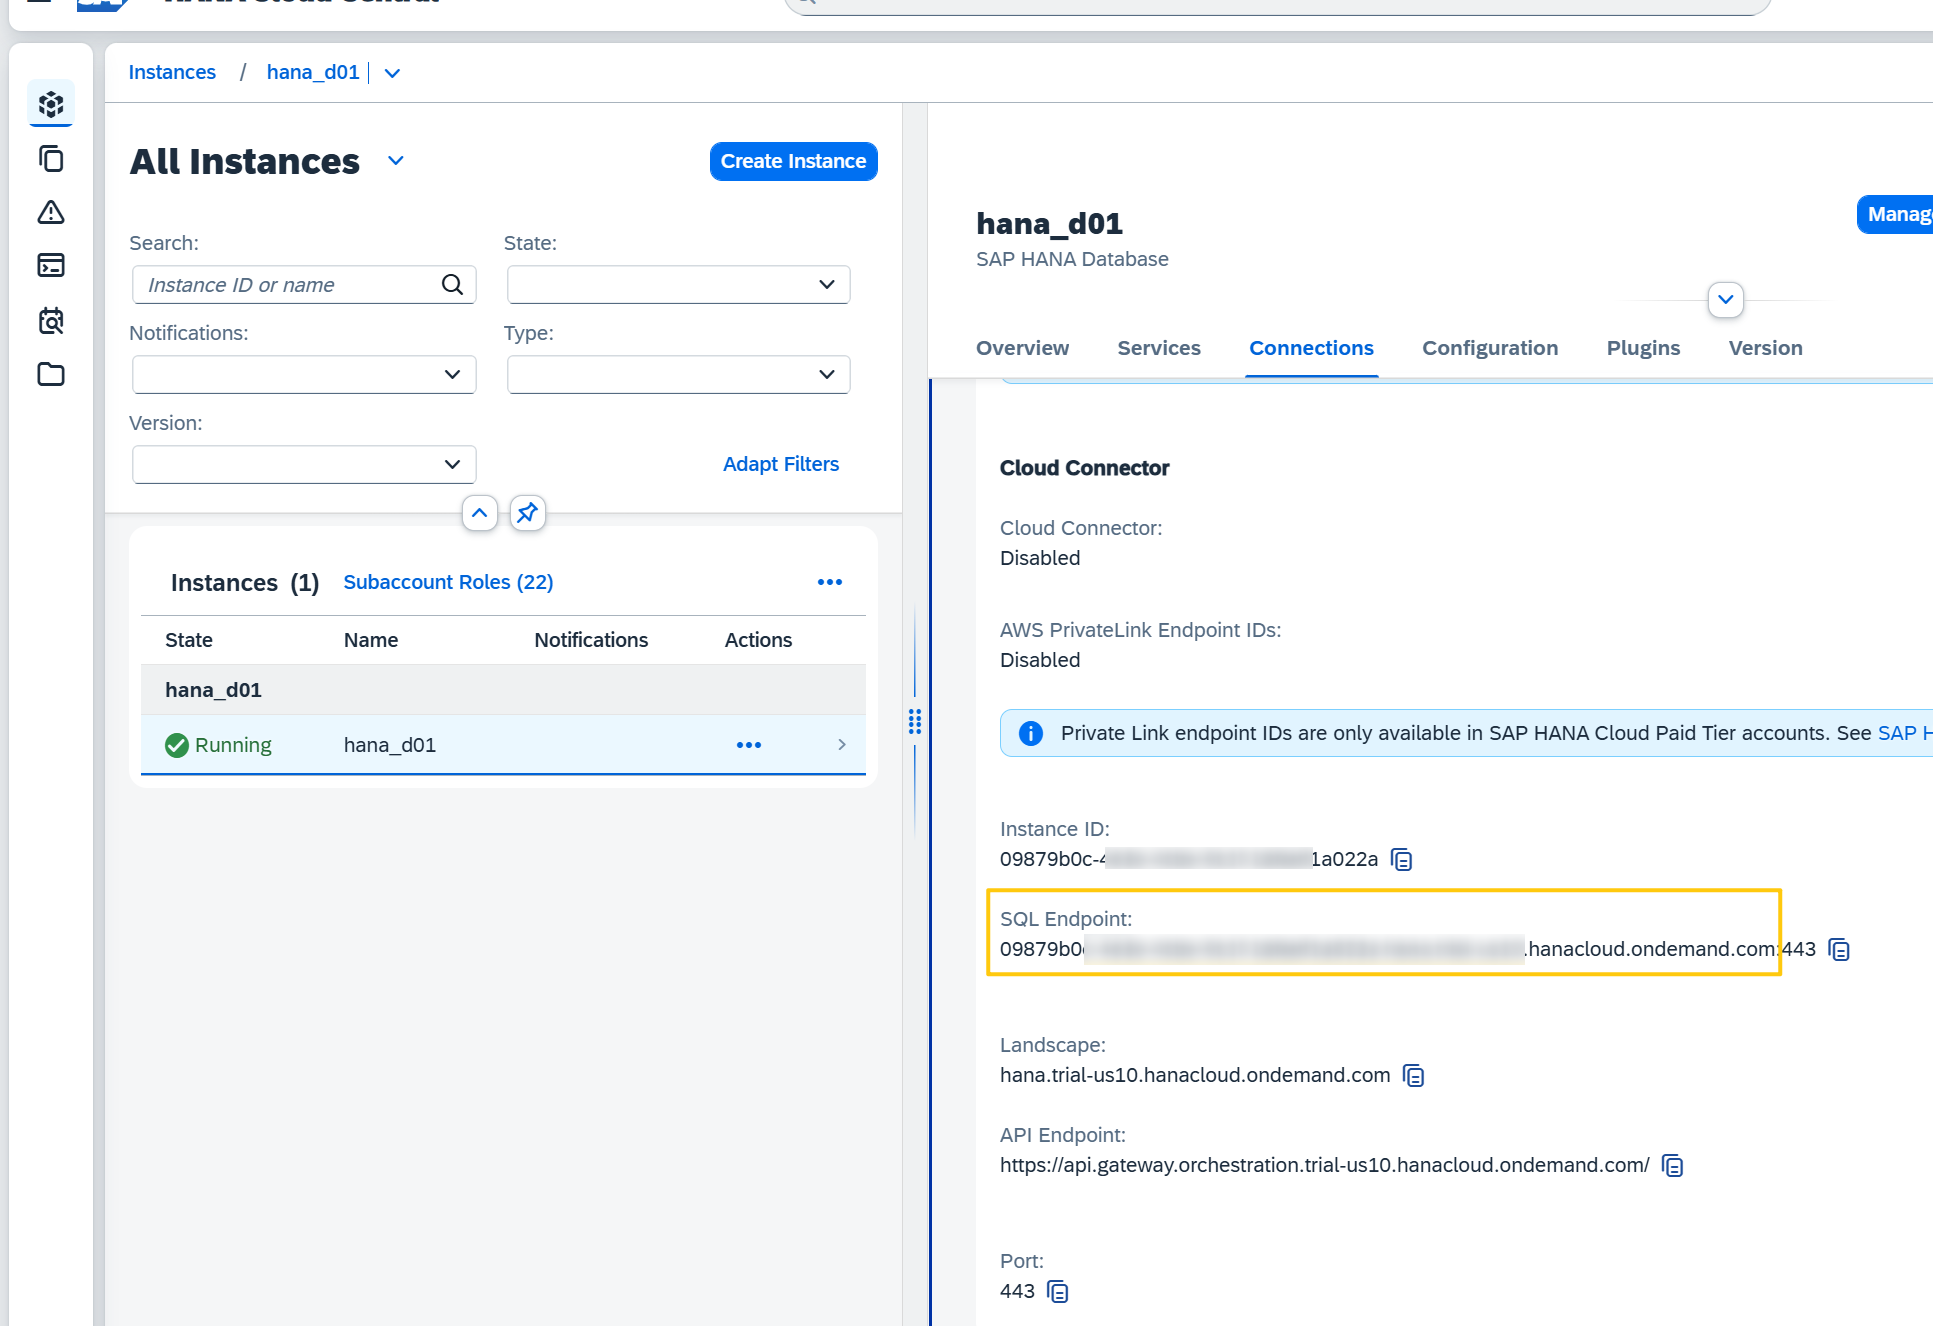Click the Actions column header

pos(758,641)
